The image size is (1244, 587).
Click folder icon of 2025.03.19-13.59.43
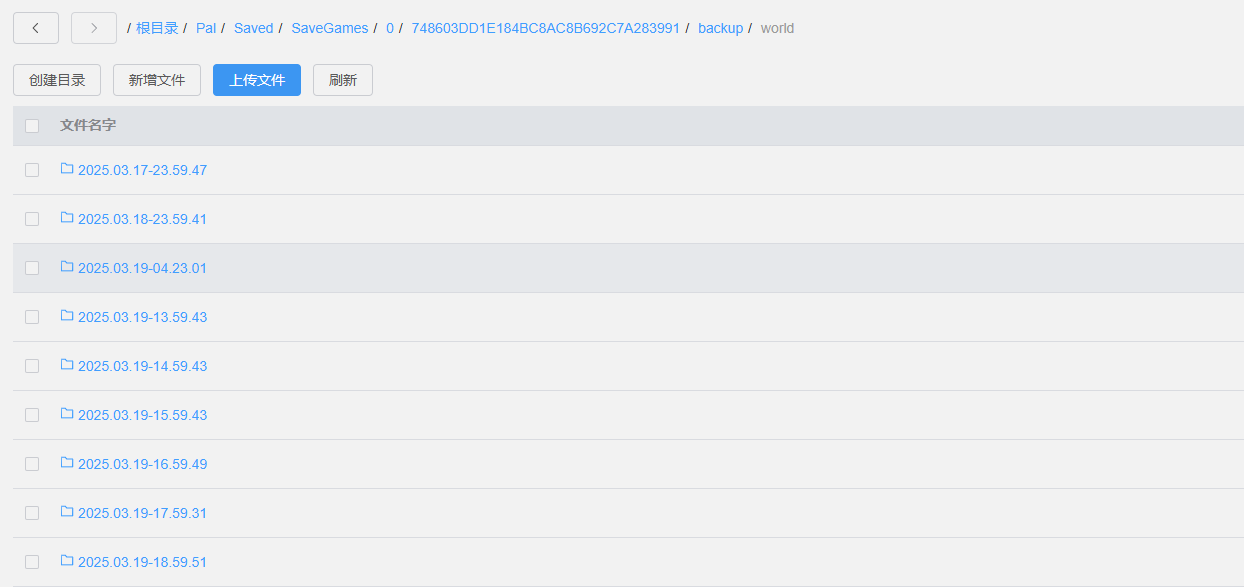(x=67, y=316)
